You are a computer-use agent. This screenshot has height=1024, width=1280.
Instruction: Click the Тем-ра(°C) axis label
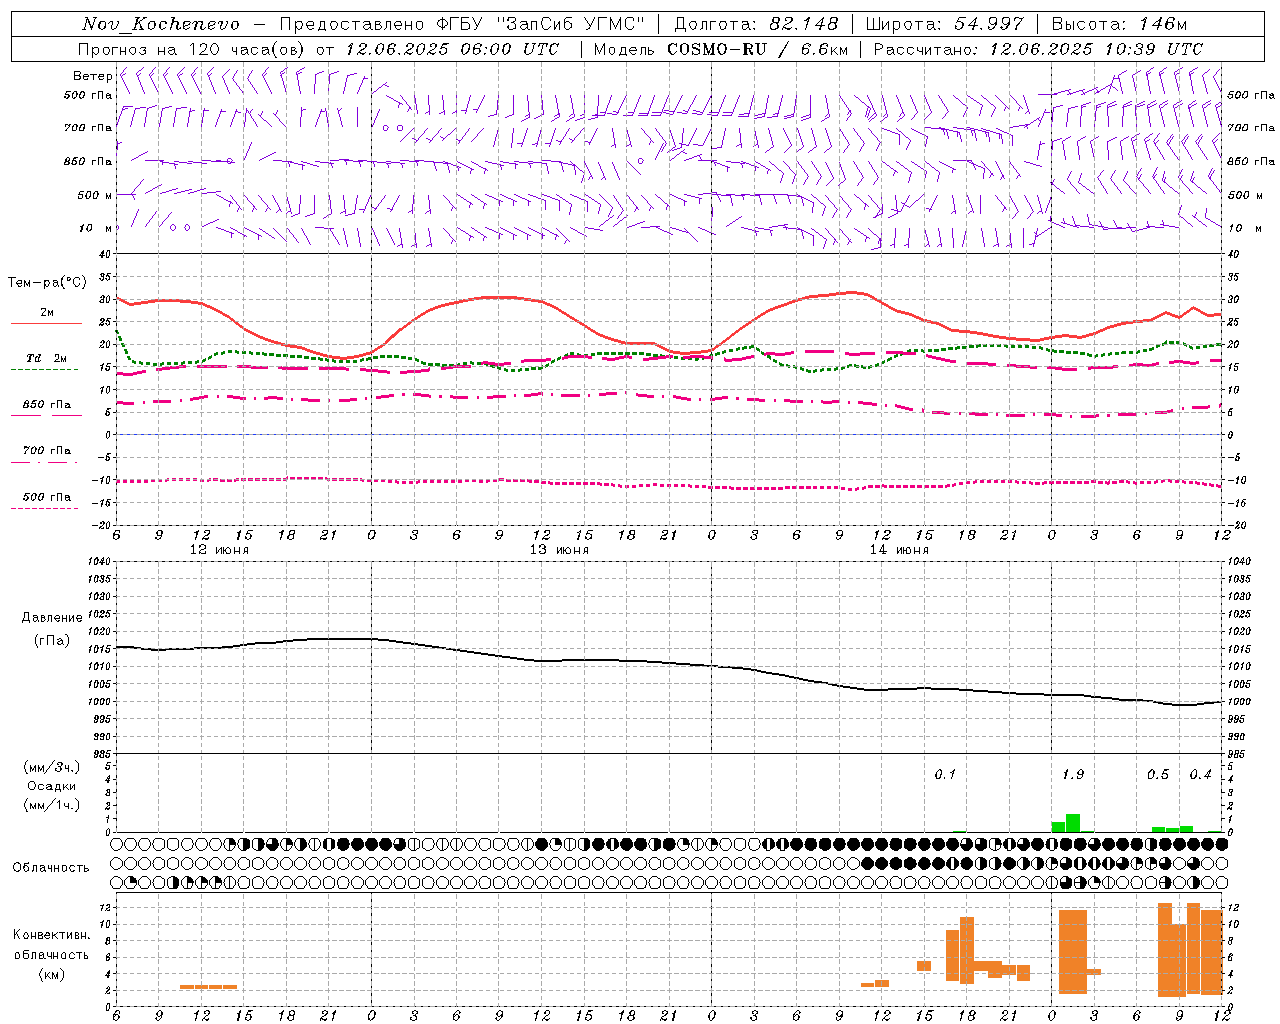[46, 283]
